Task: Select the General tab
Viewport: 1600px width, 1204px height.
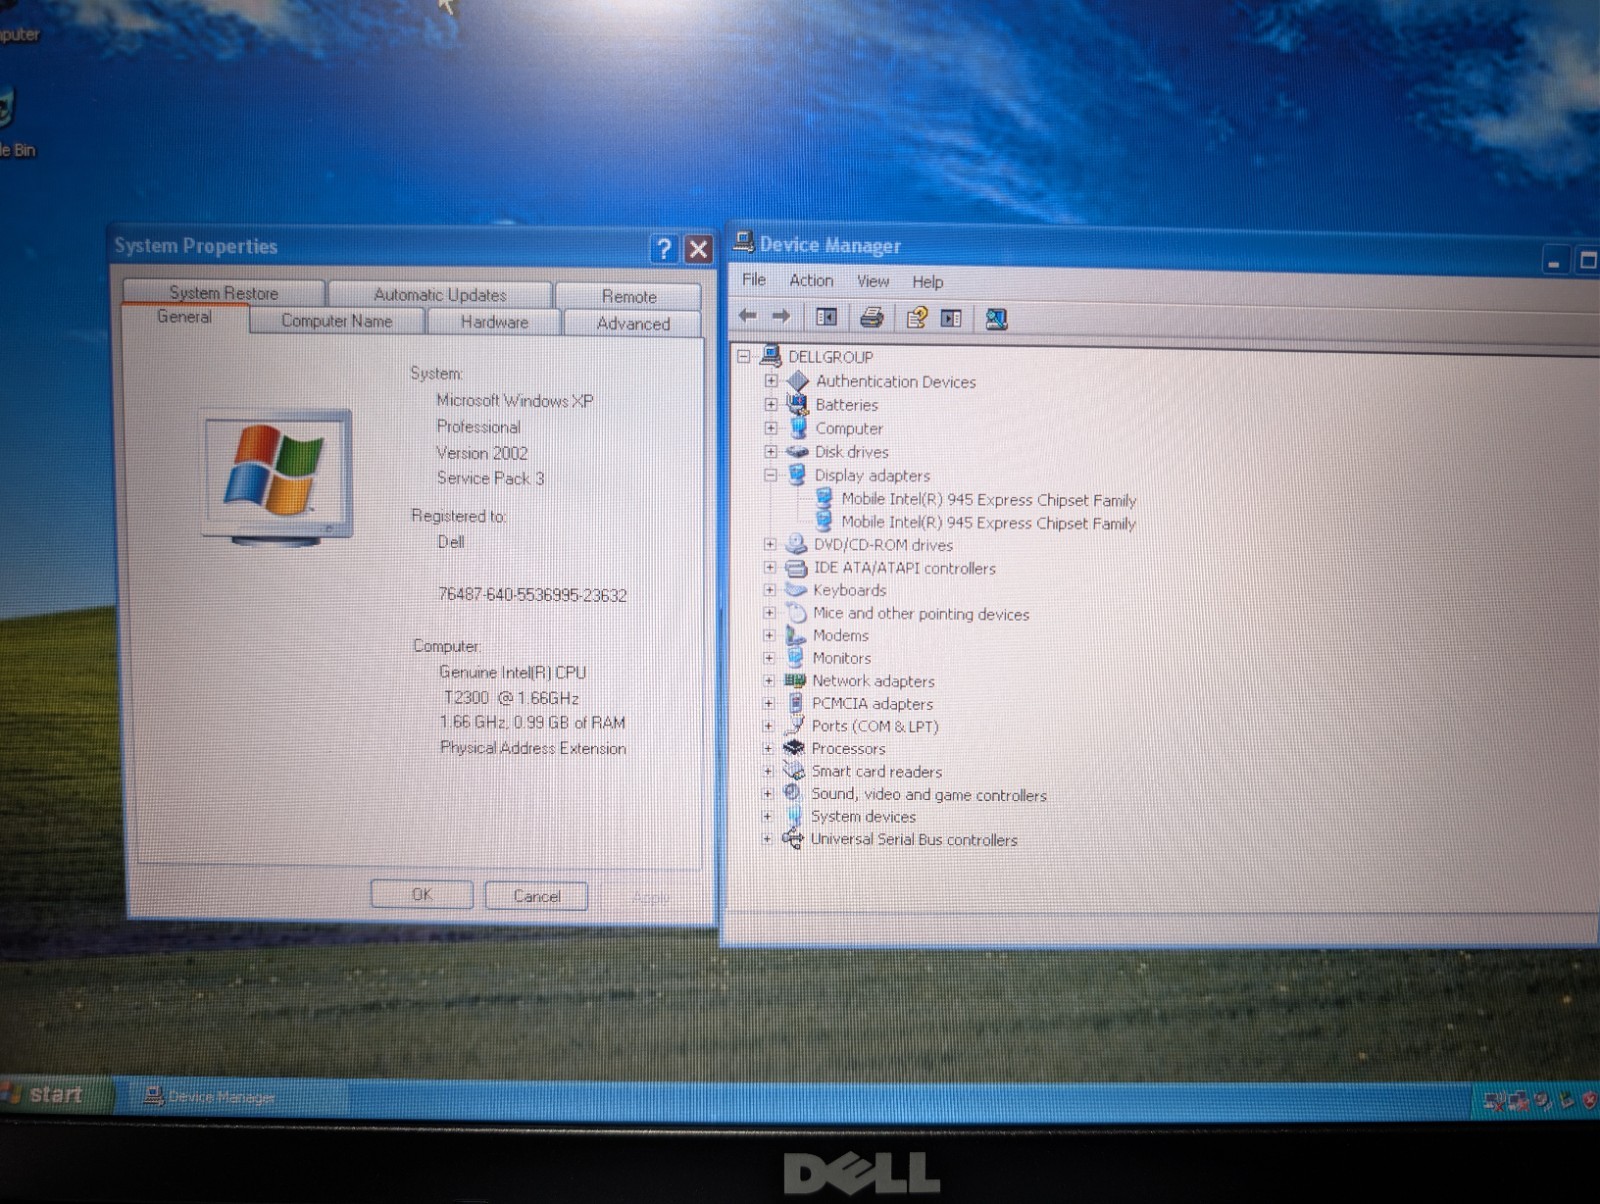Action: pyautogui.click(x=184, y=317)
